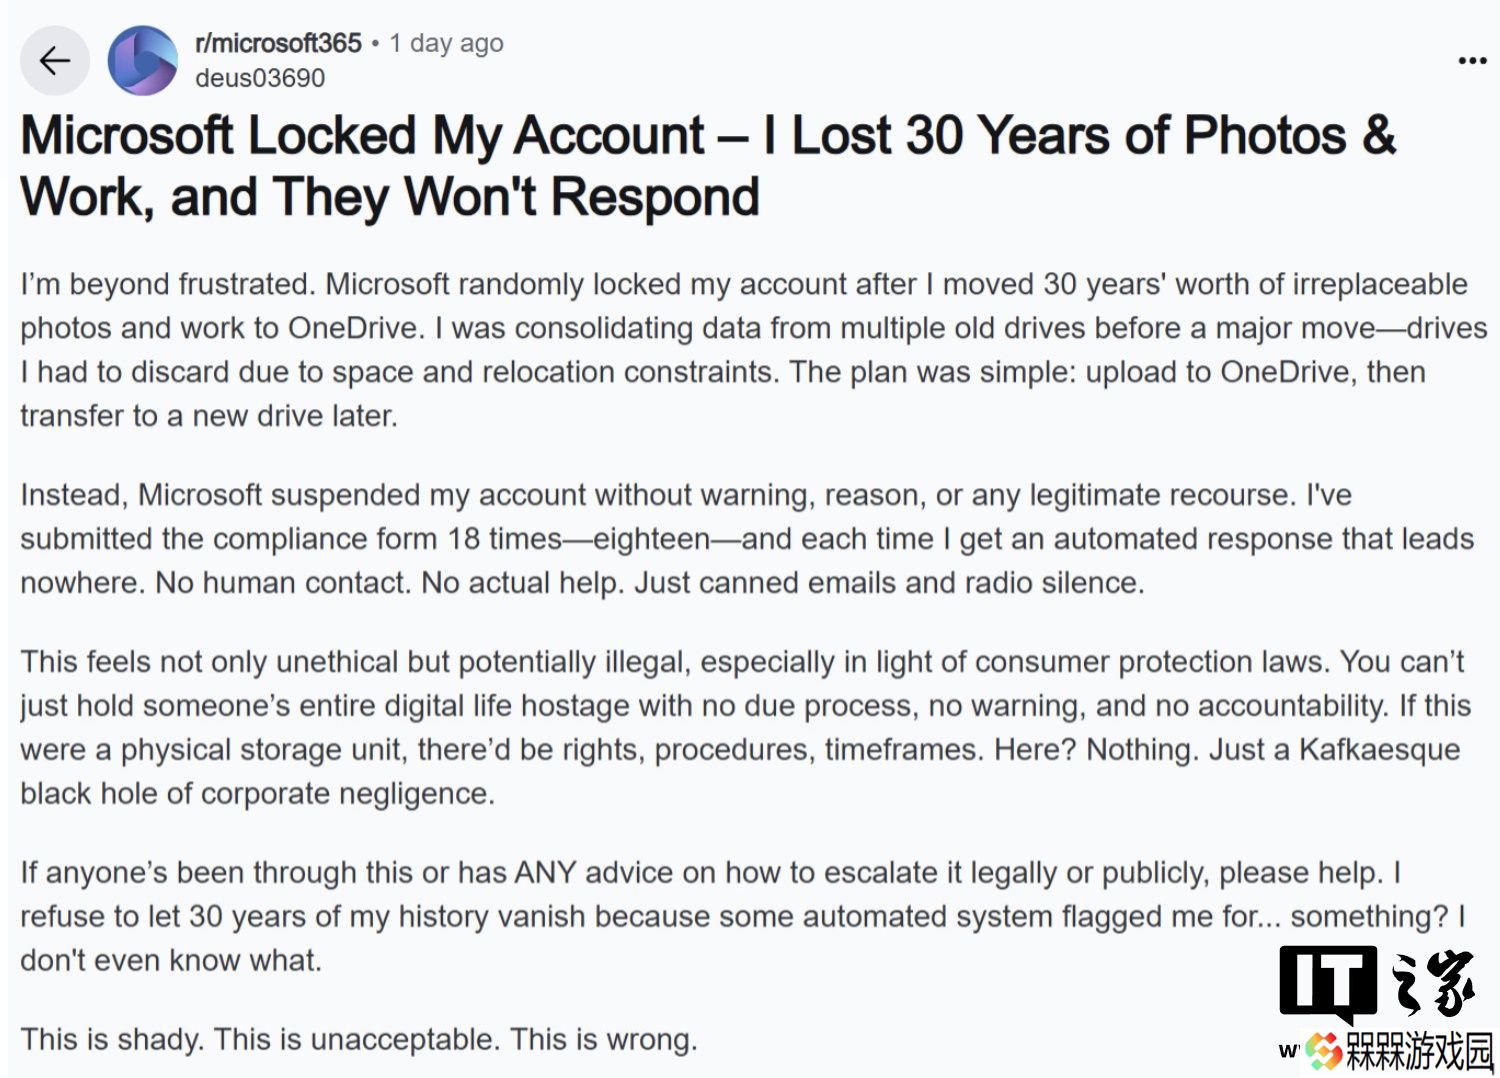Click the paragraph starting "Instead, Microsoft suspended"
This screenshot has width=1500, height=1078.
pyautogui.click(x=747, y=538)
